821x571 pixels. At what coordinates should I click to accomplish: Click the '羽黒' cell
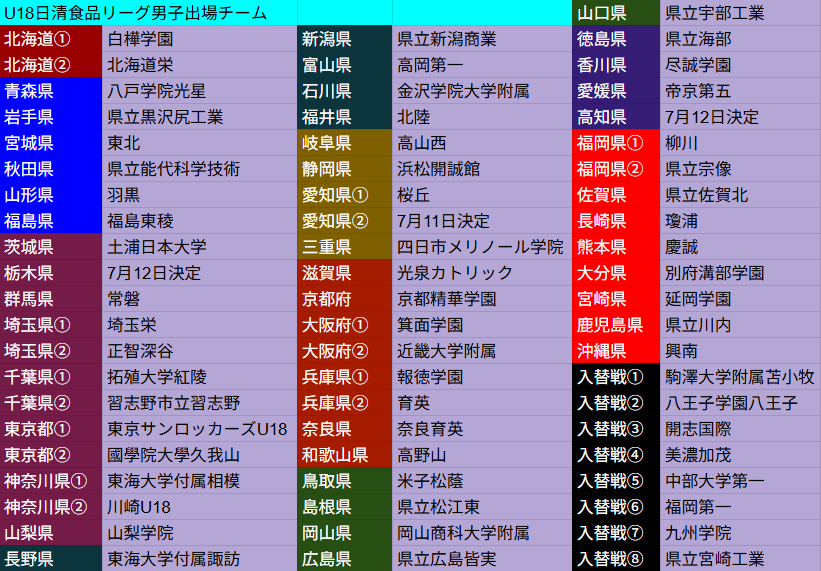pos(199,195)
